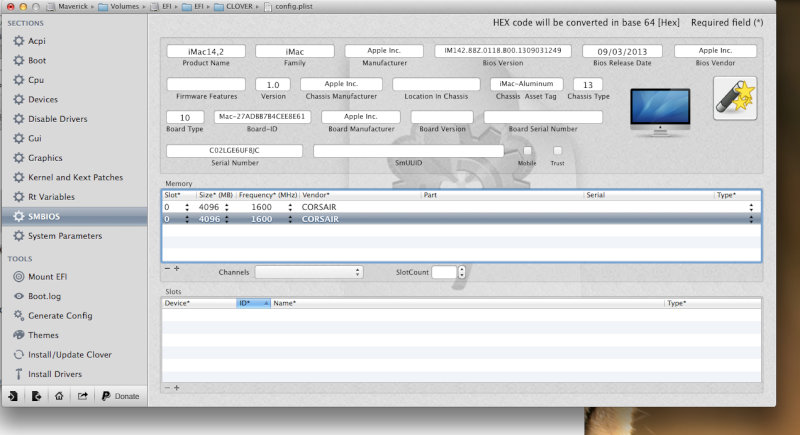Click the Product Name field iMac14,2
The image size is (800, 435).
point(206,51)
